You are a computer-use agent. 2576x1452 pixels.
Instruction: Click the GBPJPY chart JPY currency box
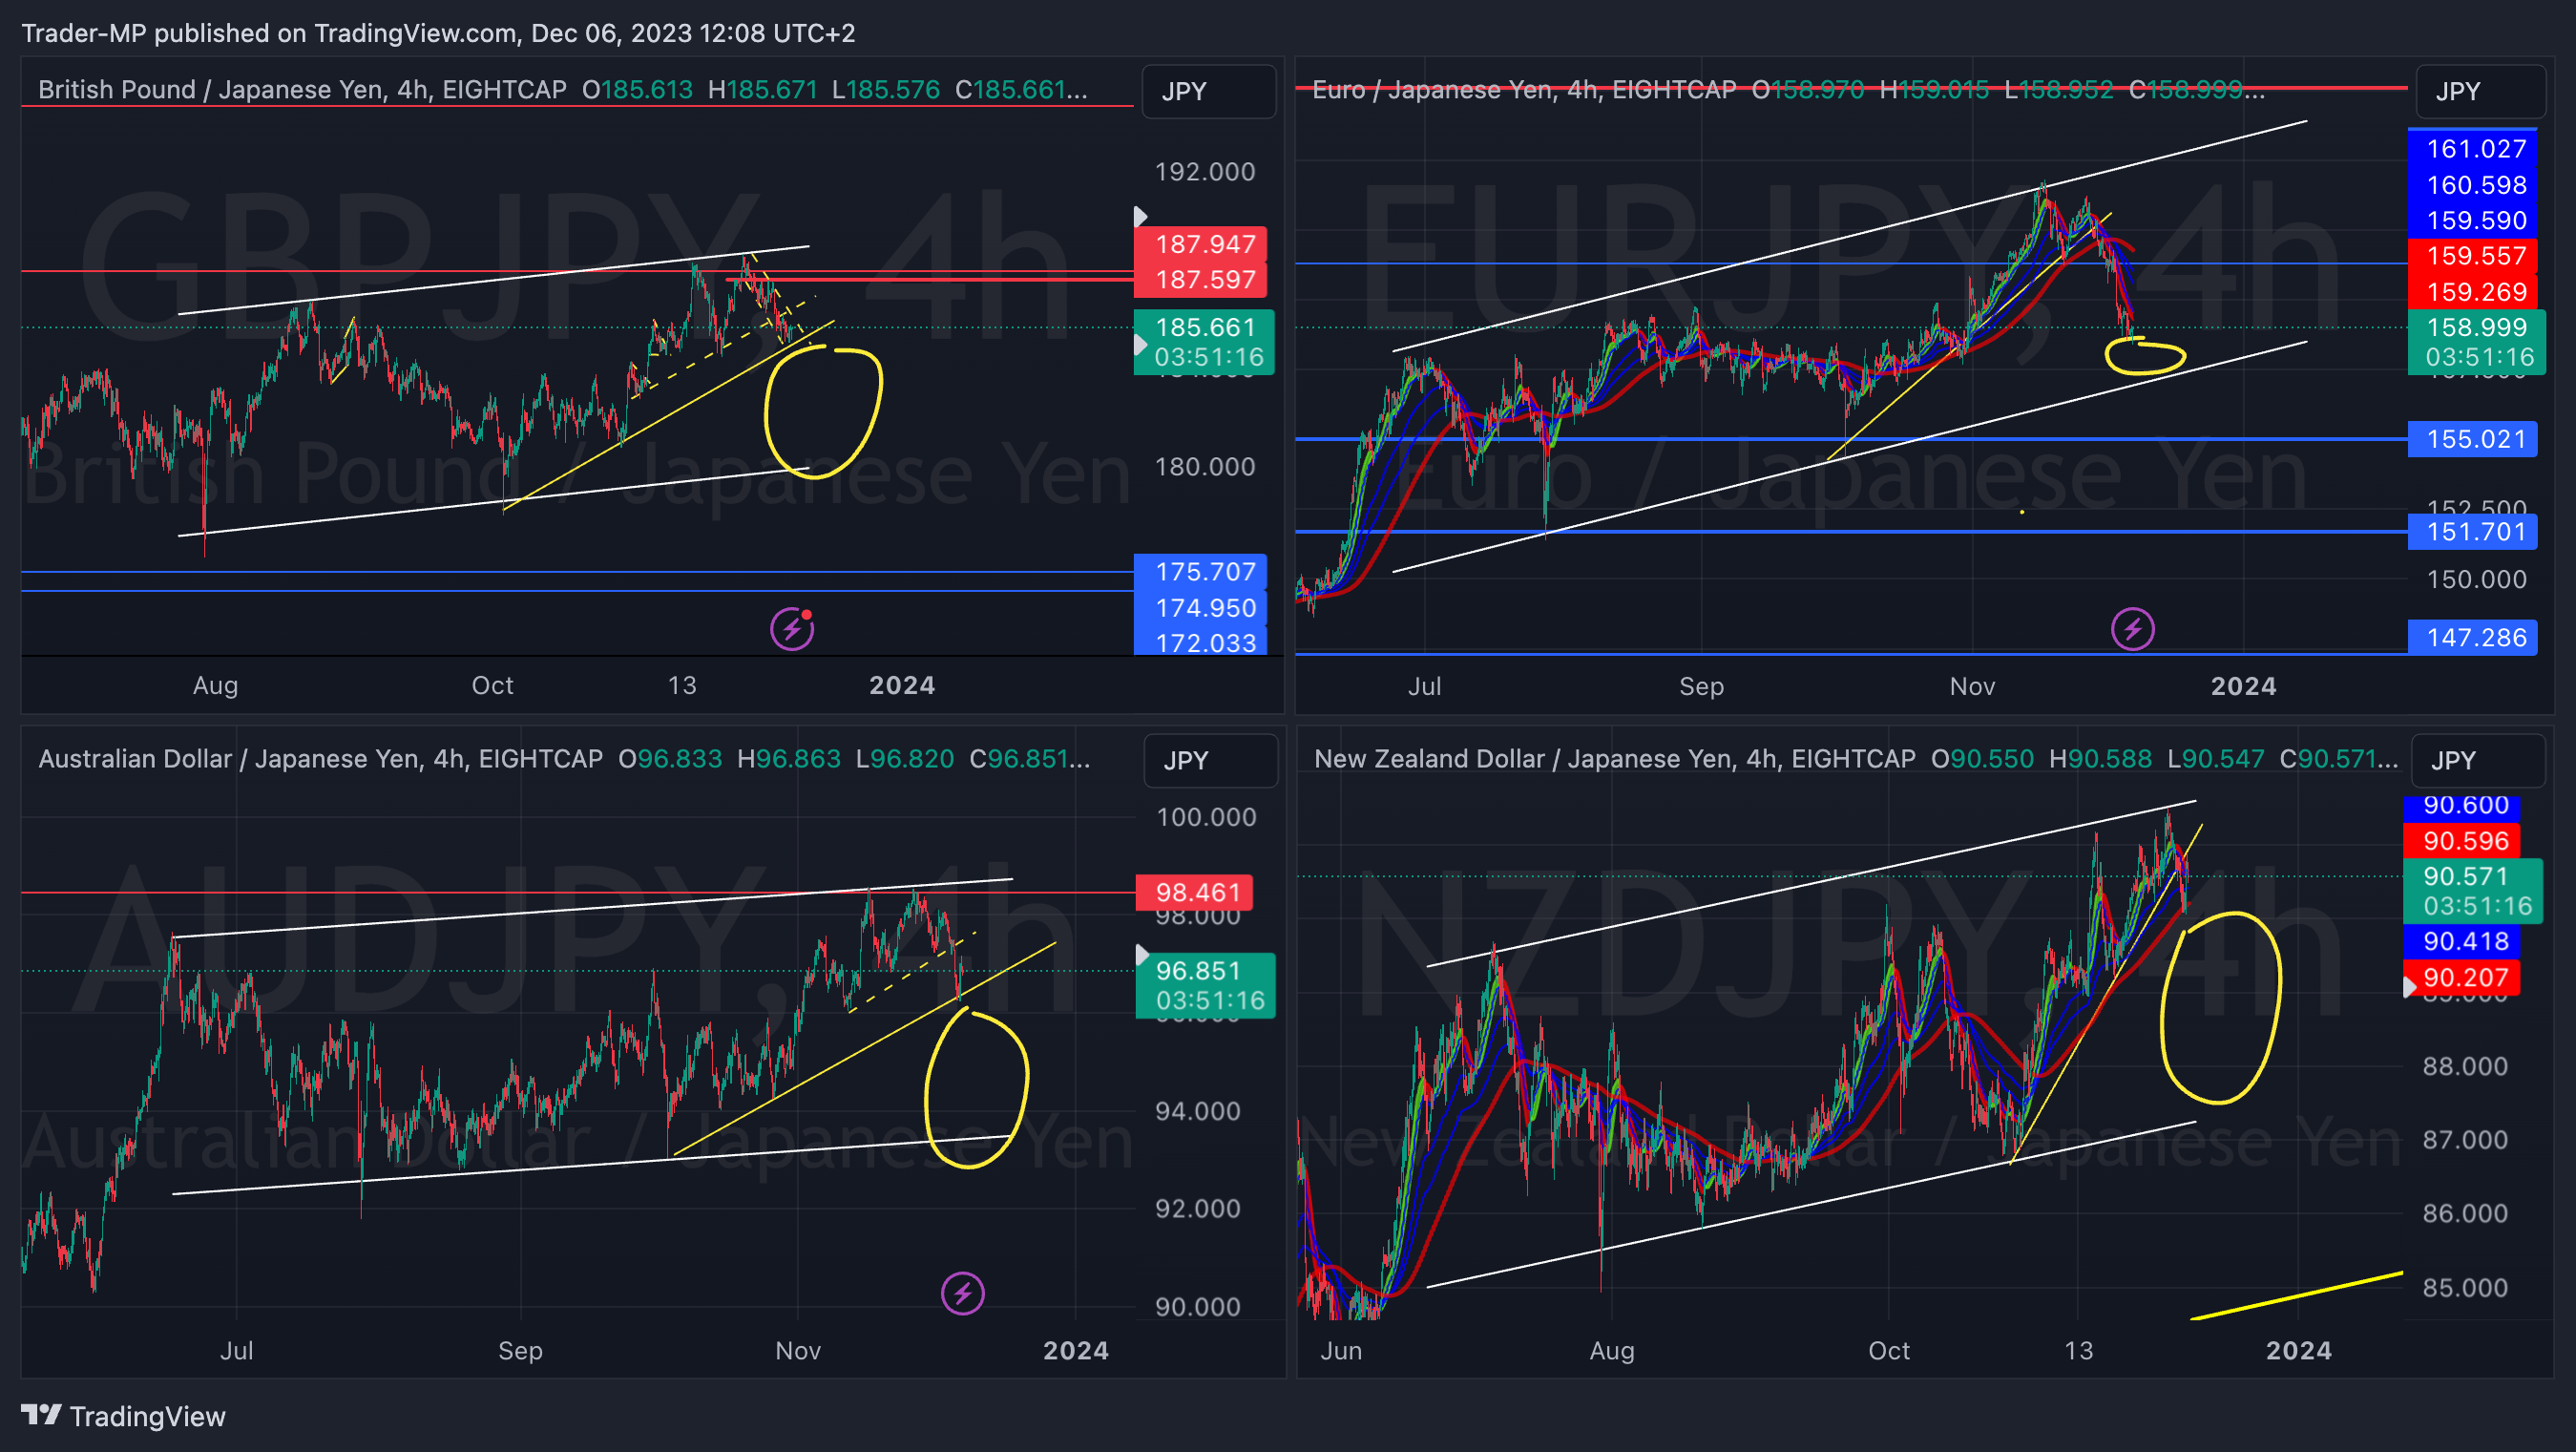pos(1208,91)
